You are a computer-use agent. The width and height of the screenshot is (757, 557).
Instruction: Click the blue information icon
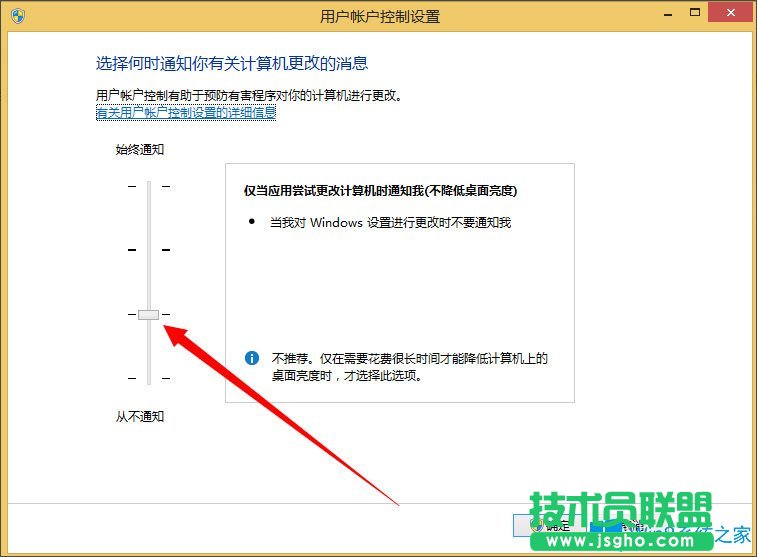(252, 358)
